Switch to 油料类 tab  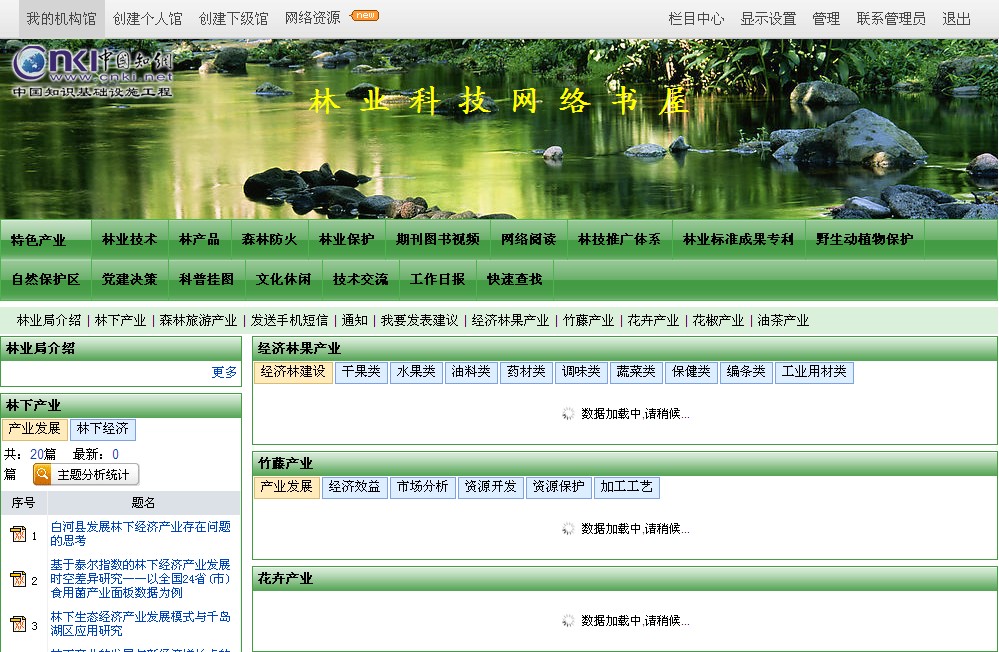(x=471, y=372)
